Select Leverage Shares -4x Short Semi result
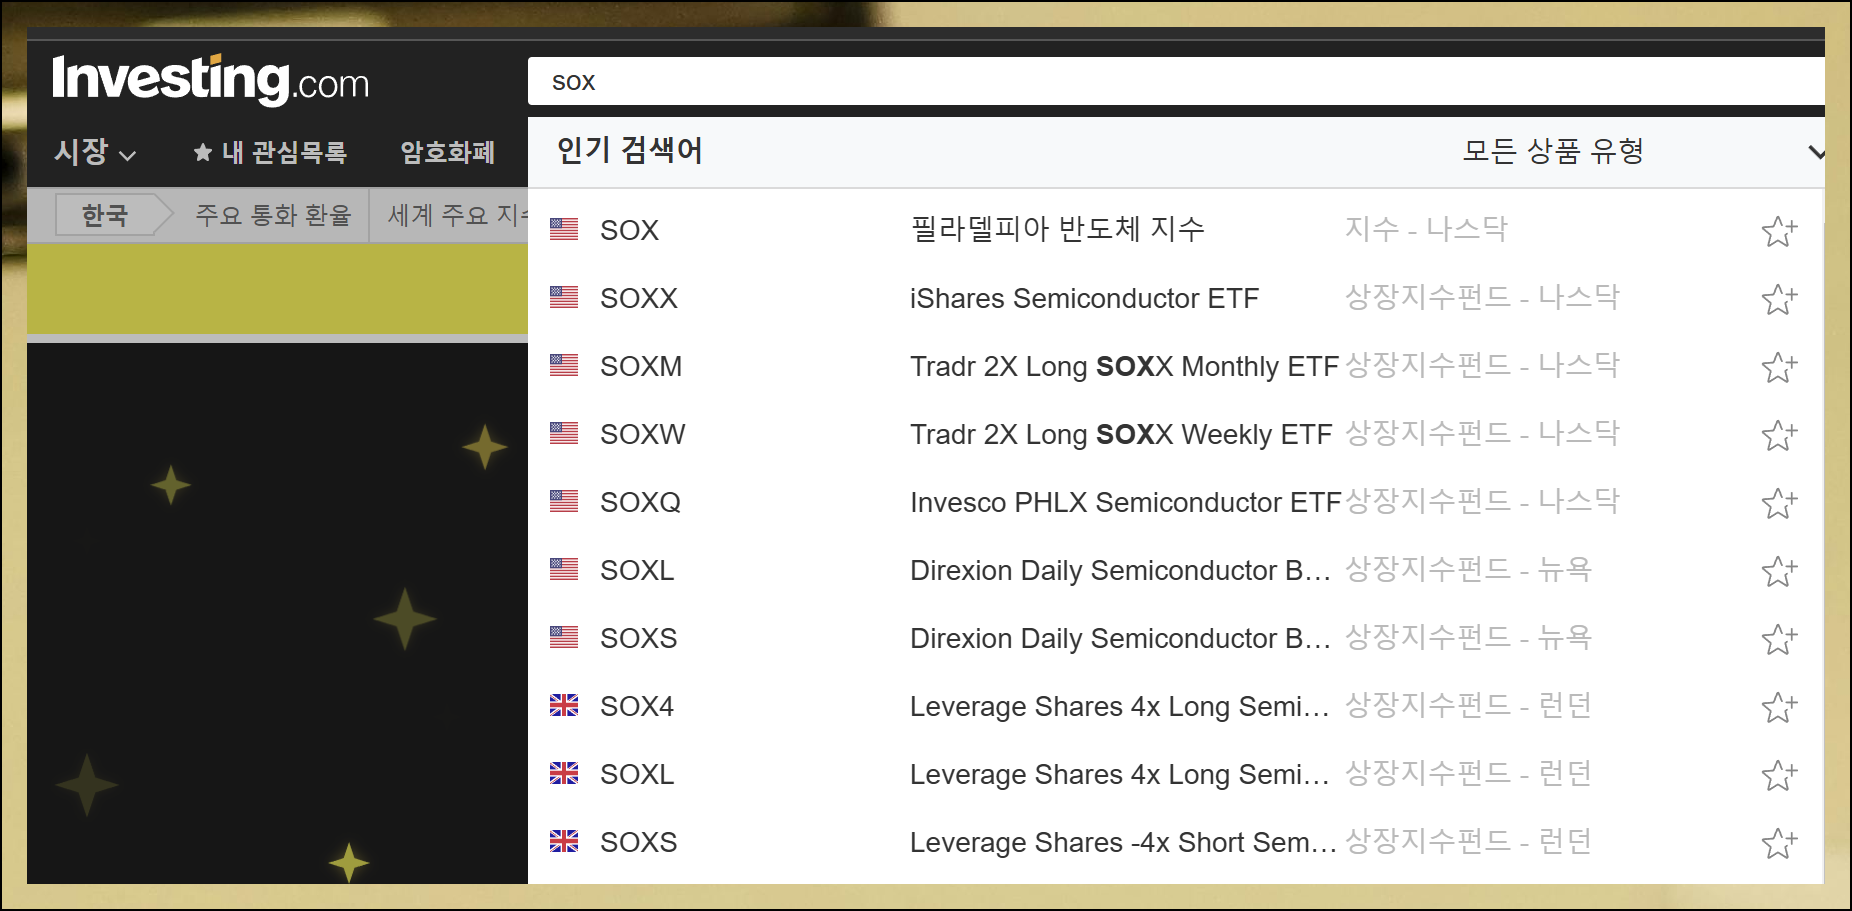The height and width of the screenshot is (911, 1852). click(1123, 842)
